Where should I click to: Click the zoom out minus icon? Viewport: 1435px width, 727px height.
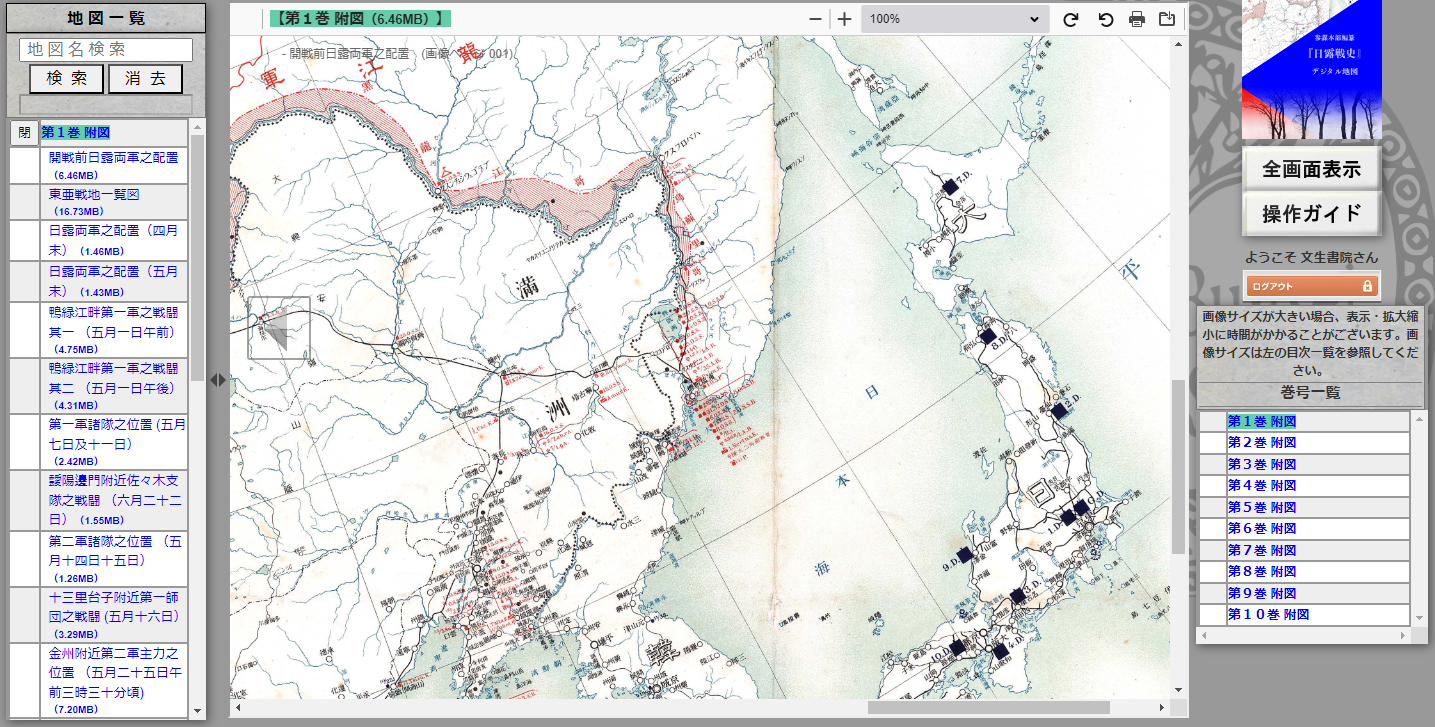point(815,19)
